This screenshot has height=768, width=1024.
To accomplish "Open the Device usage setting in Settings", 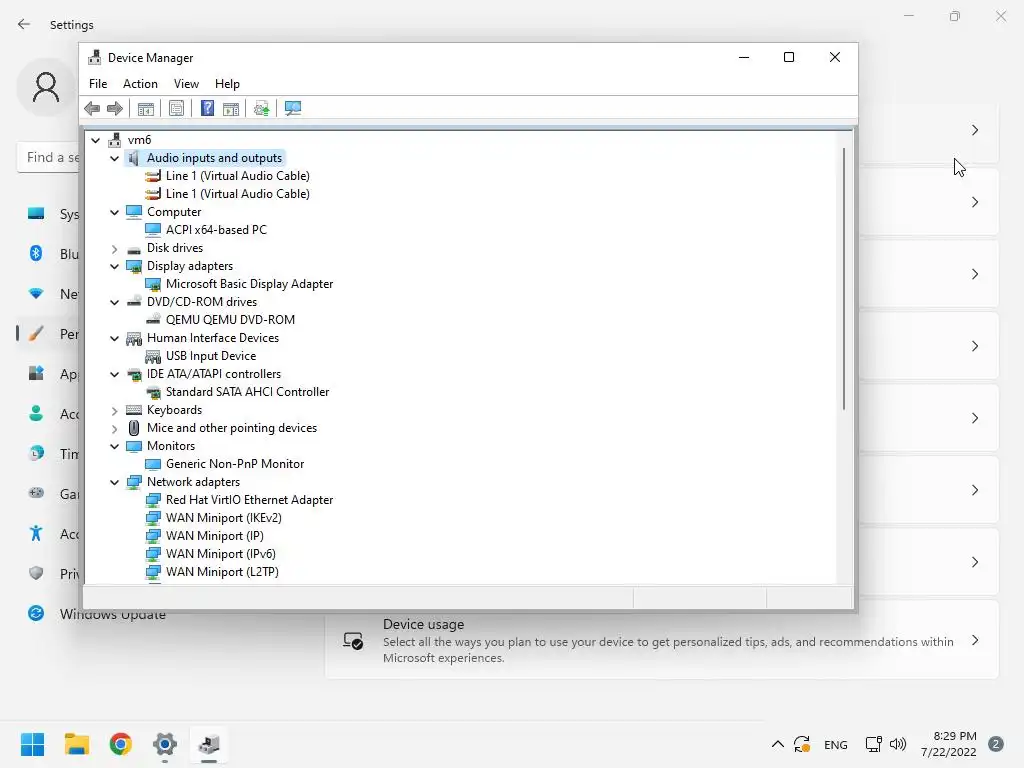I will [x=662, y=640].
